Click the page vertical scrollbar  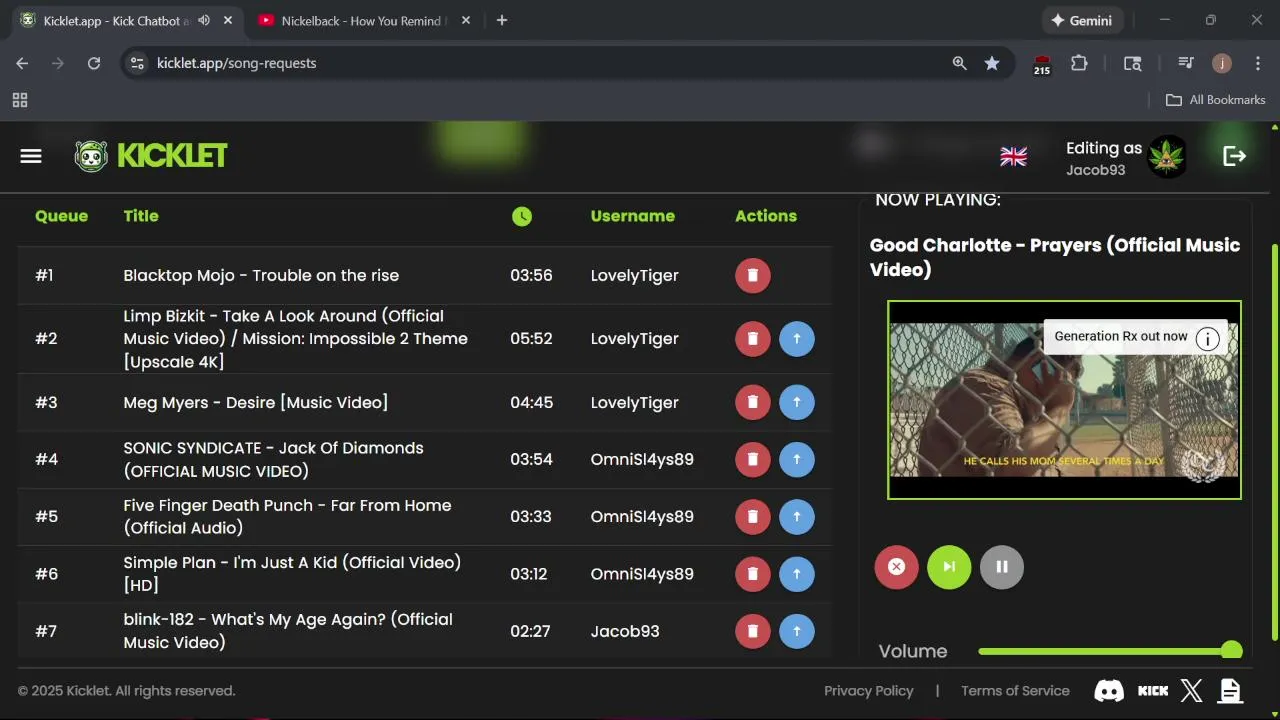[x=1274, y=440]
